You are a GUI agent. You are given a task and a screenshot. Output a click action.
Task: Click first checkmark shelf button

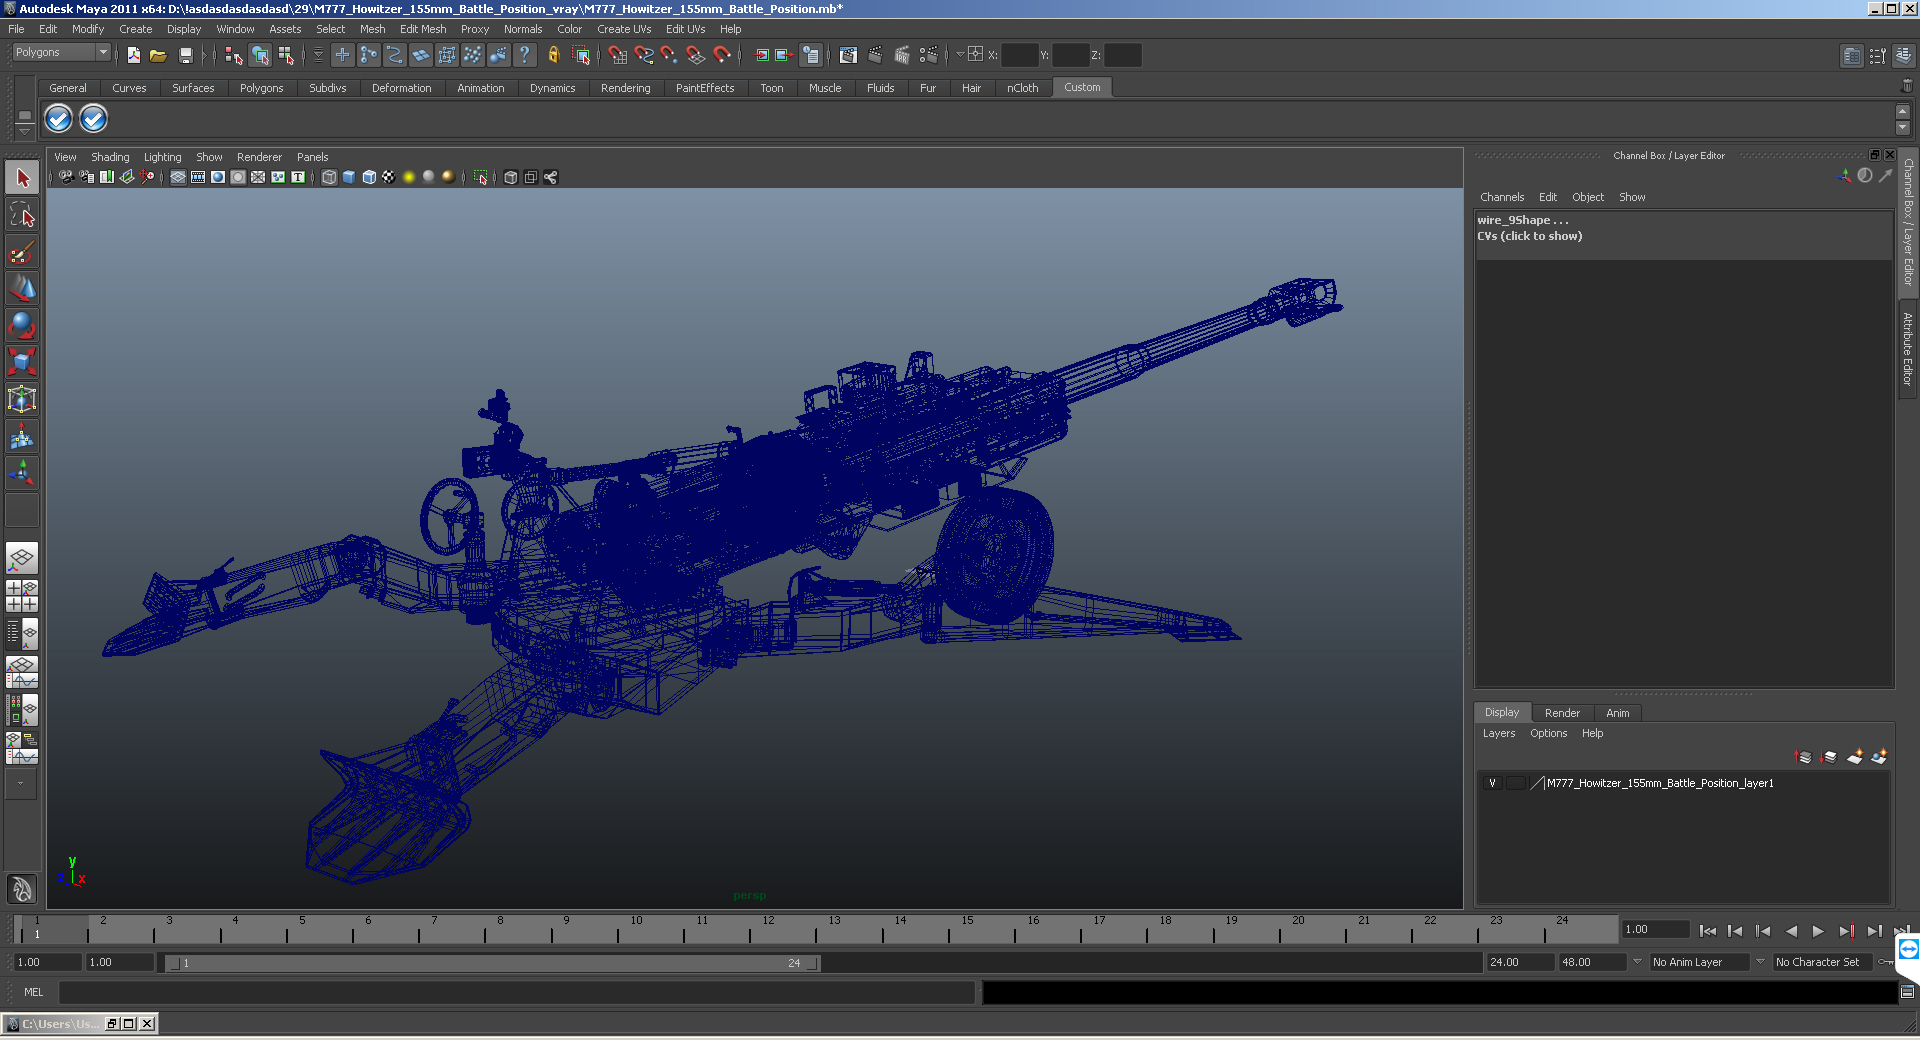[59, 119]
